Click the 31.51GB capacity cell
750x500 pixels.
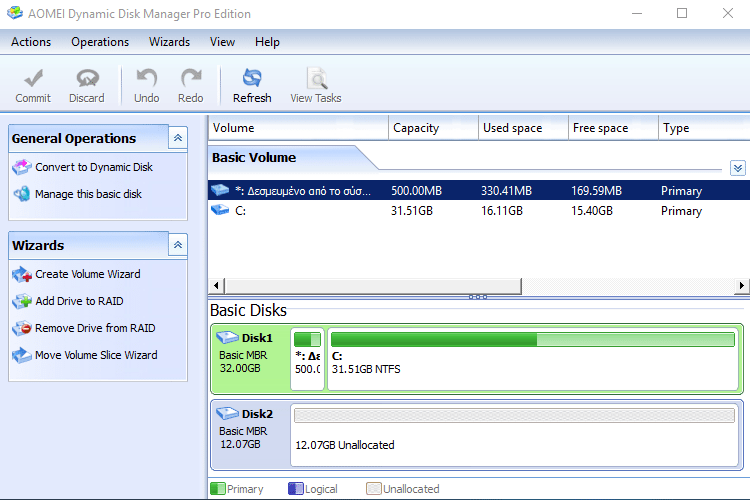pos(412,211)
